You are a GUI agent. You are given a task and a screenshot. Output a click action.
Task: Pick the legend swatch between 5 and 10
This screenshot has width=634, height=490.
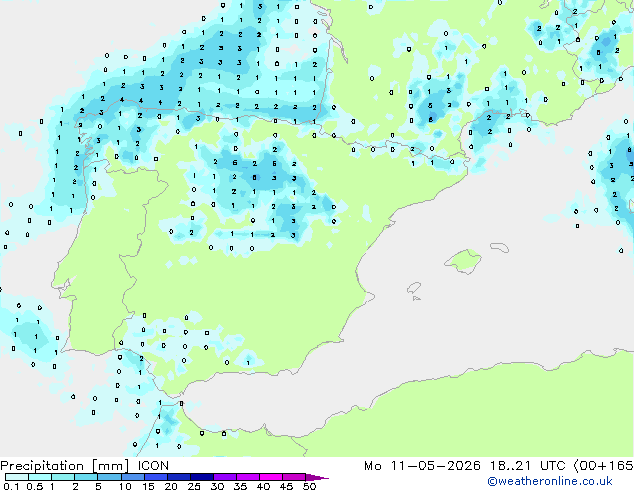(110, 477)
